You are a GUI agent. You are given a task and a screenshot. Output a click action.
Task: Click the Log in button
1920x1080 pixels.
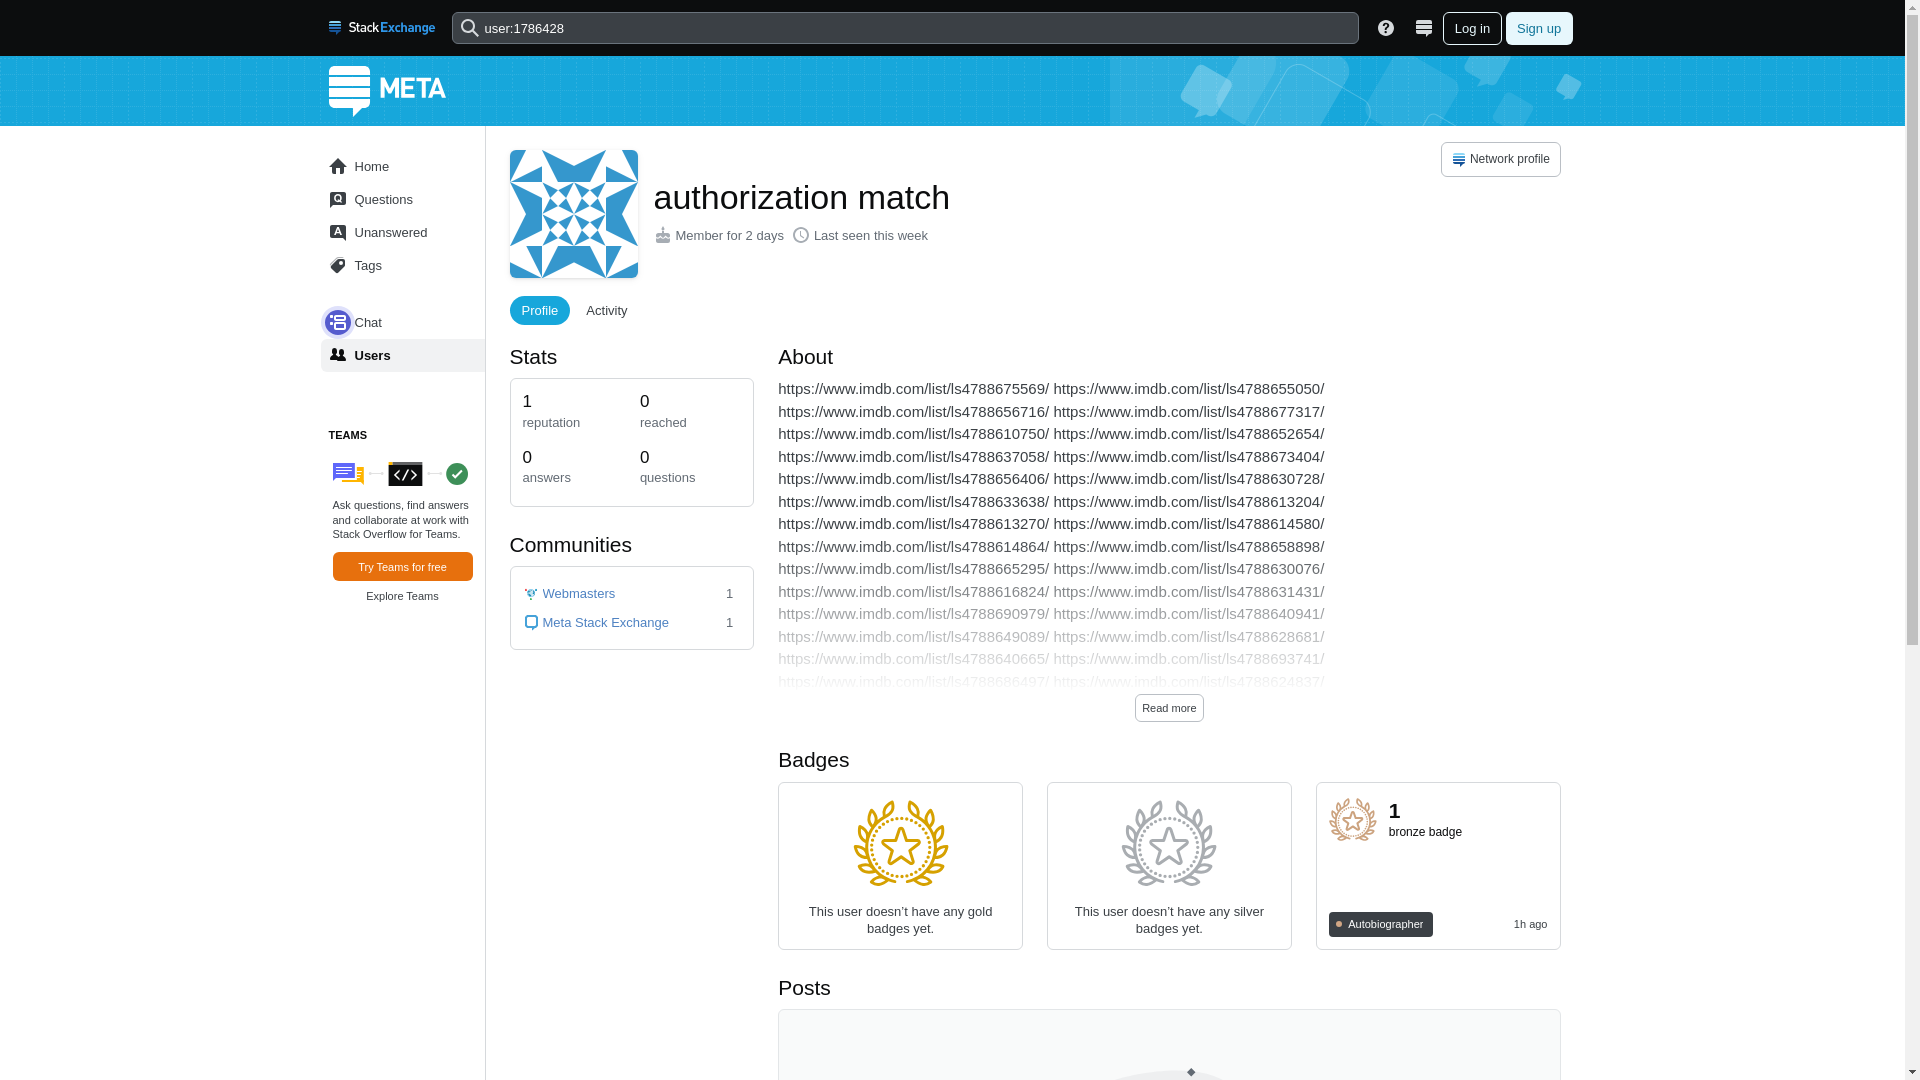click(x=1472, y=28)
